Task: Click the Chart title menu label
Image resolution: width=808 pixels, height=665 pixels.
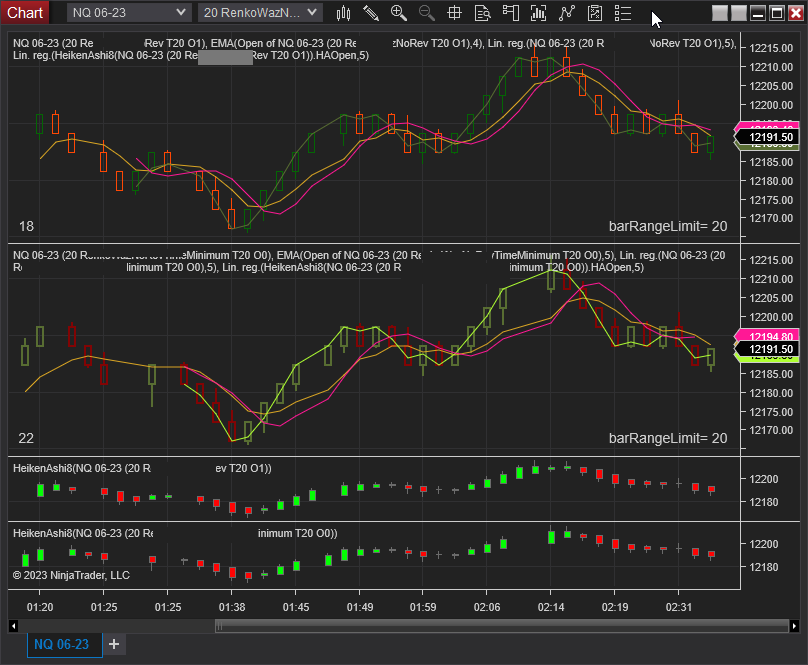Action: [x=25, y=12]
